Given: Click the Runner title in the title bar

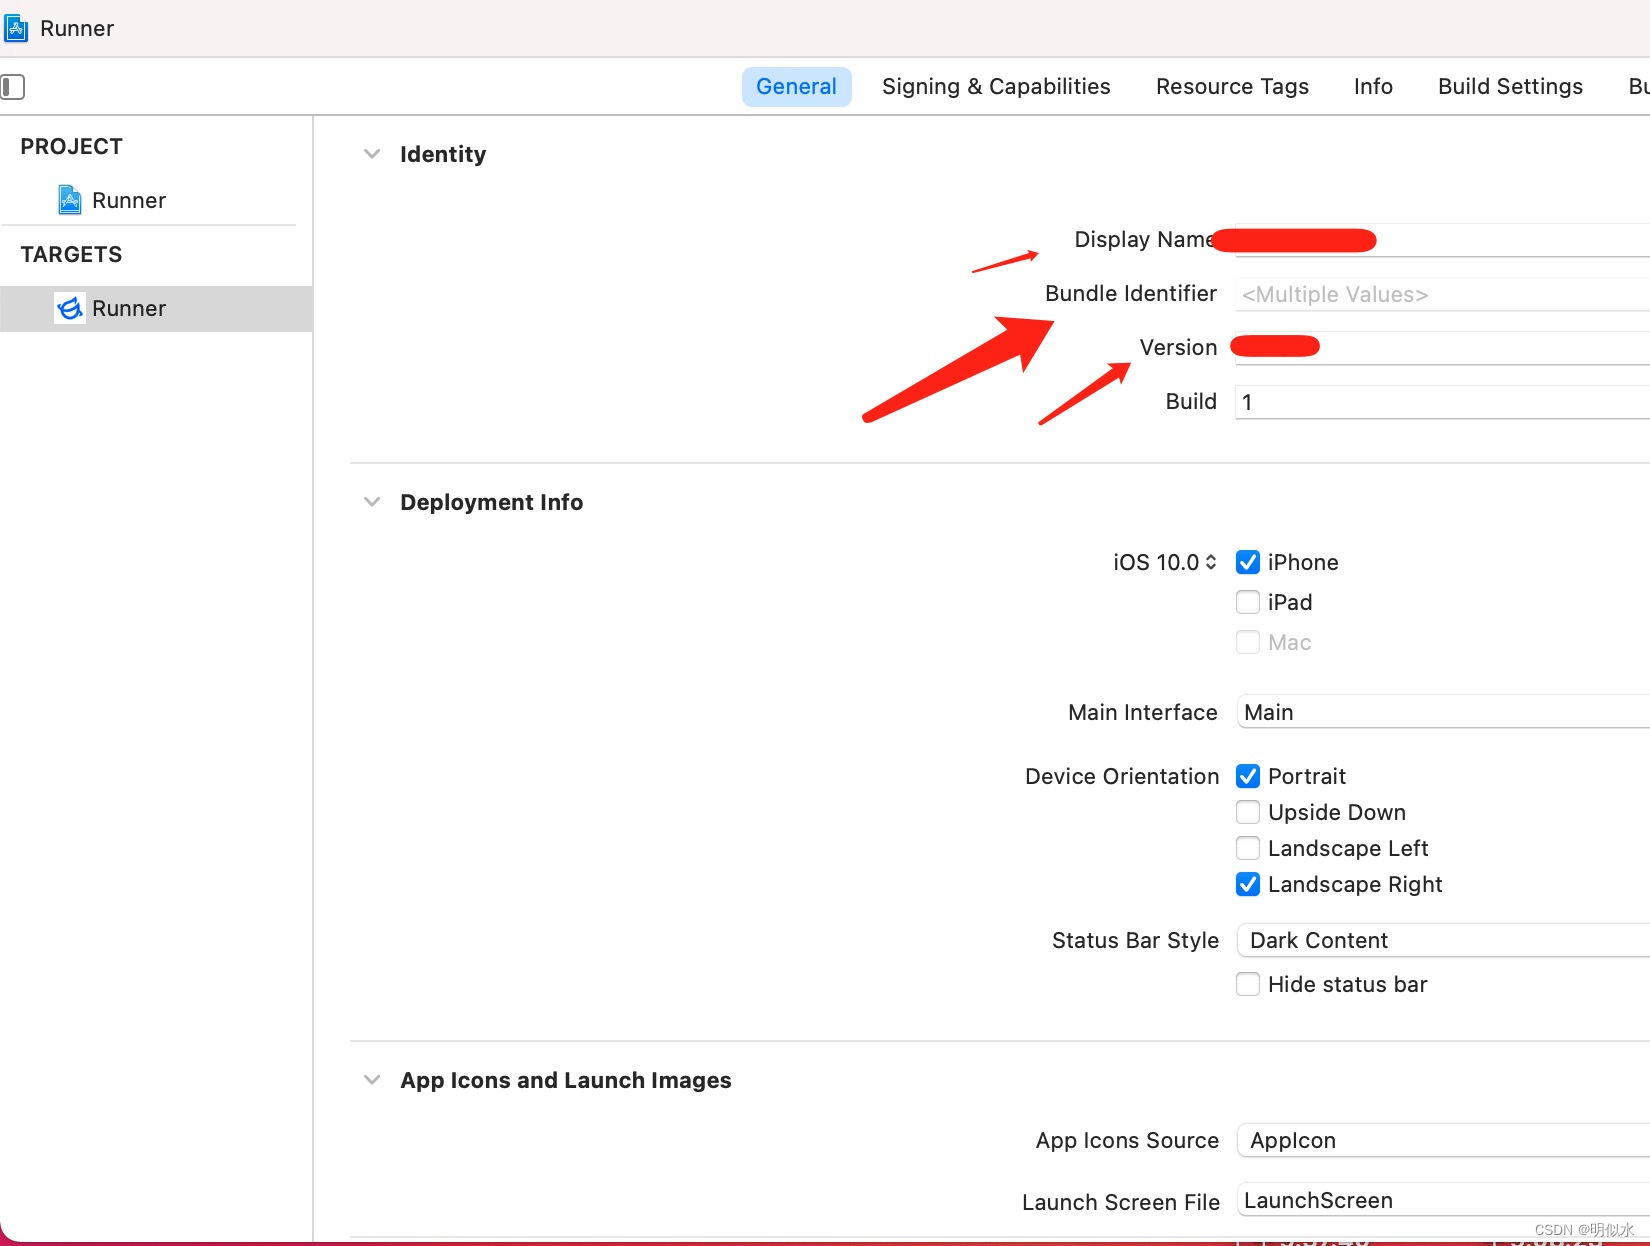Looking at the screenshot, I should click(x=77, y=28).
